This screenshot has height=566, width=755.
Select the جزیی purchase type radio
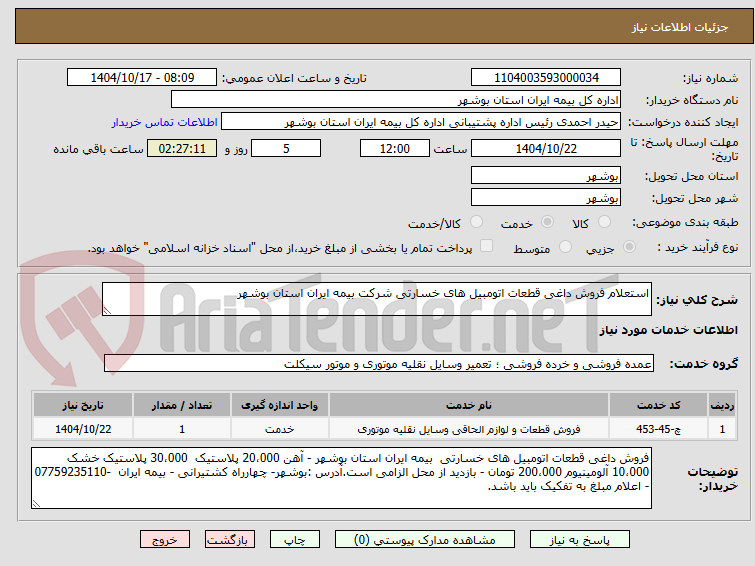(x=629, y=247)
